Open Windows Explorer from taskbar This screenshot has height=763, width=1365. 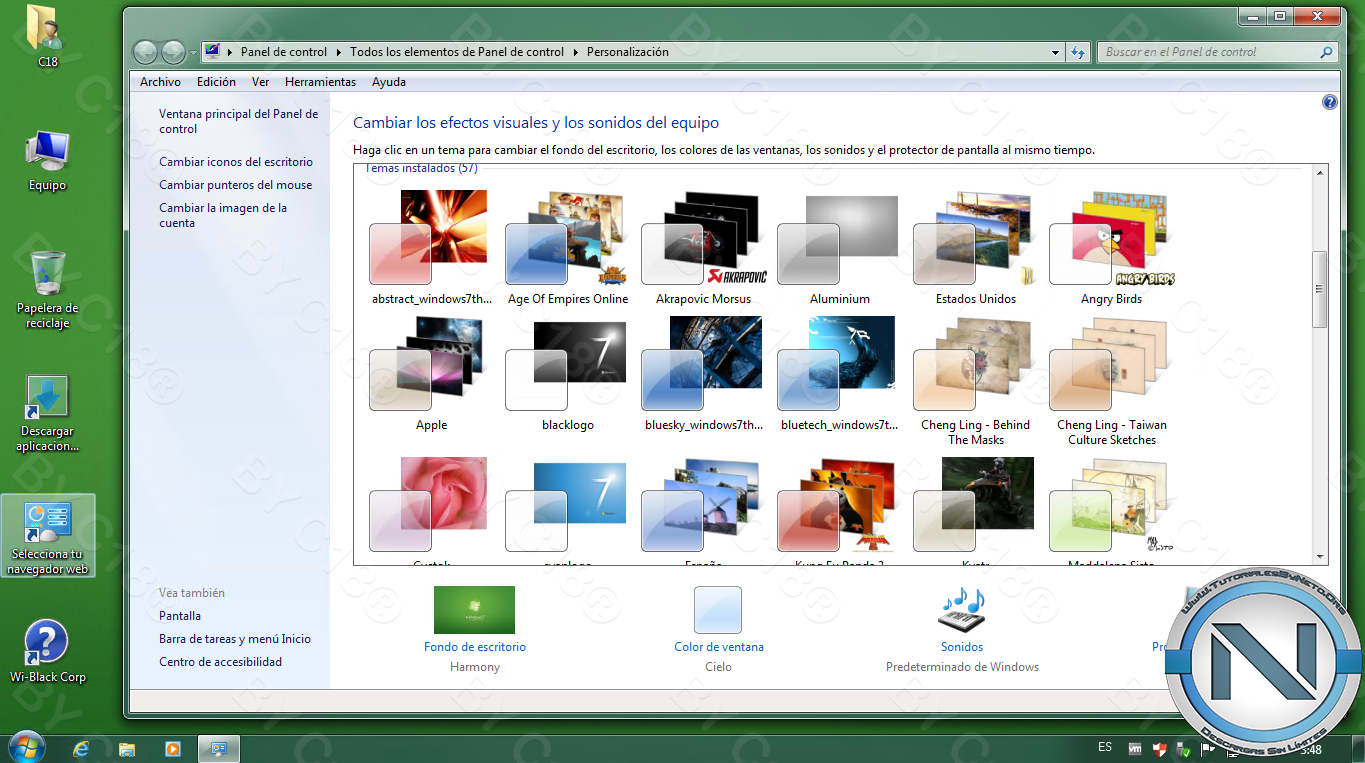127,748
